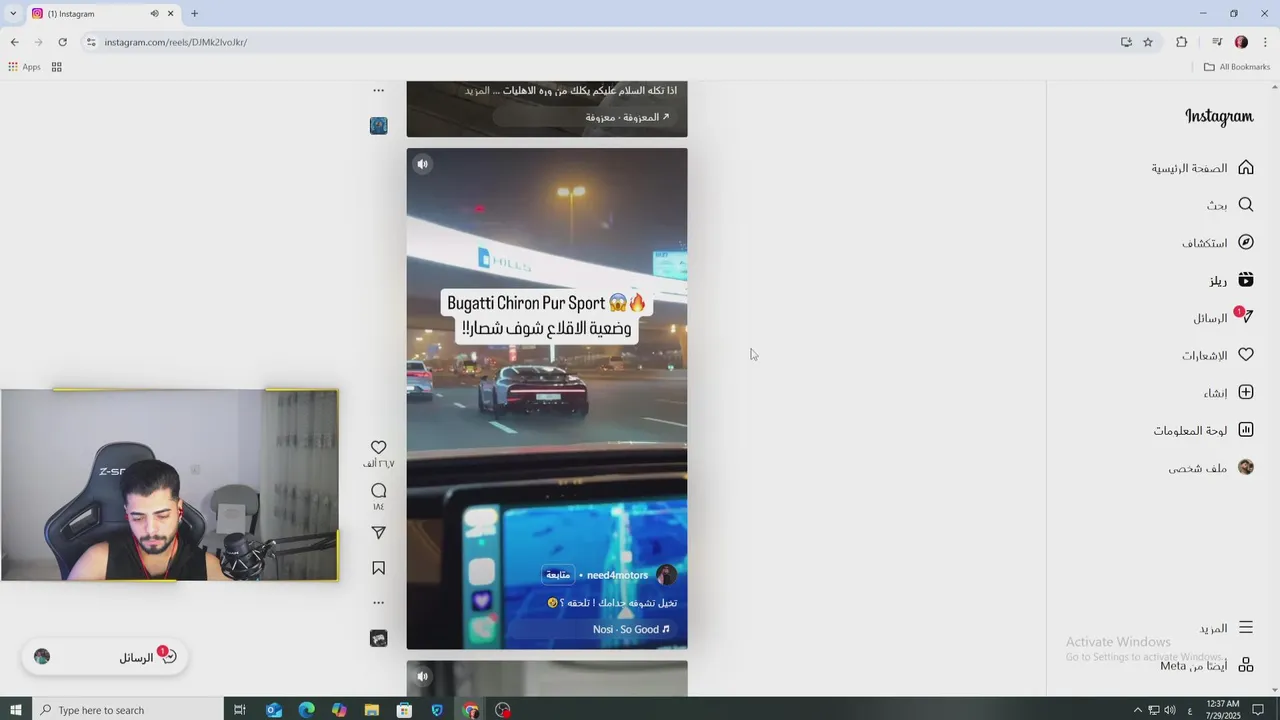Toggle sound on the bottom reel
Screen dimensions: 1280x720
point(422,677)
